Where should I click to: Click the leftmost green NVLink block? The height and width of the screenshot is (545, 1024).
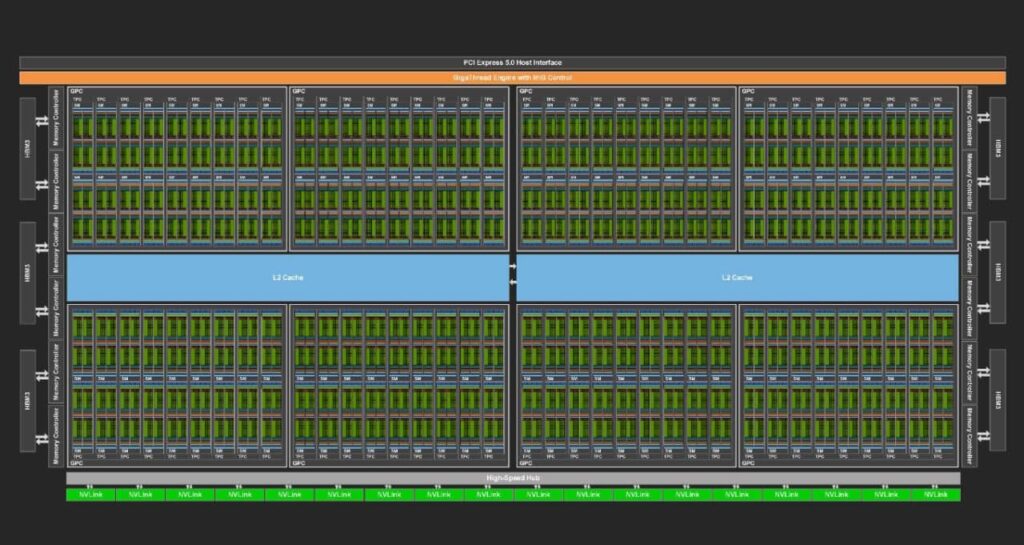(x=91, y=495)
